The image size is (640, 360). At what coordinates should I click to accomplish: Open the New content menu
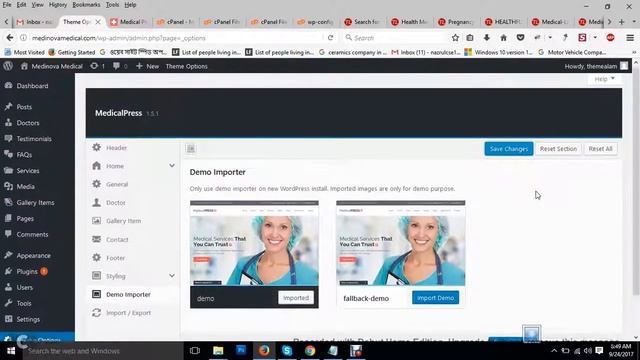(147, 66)
